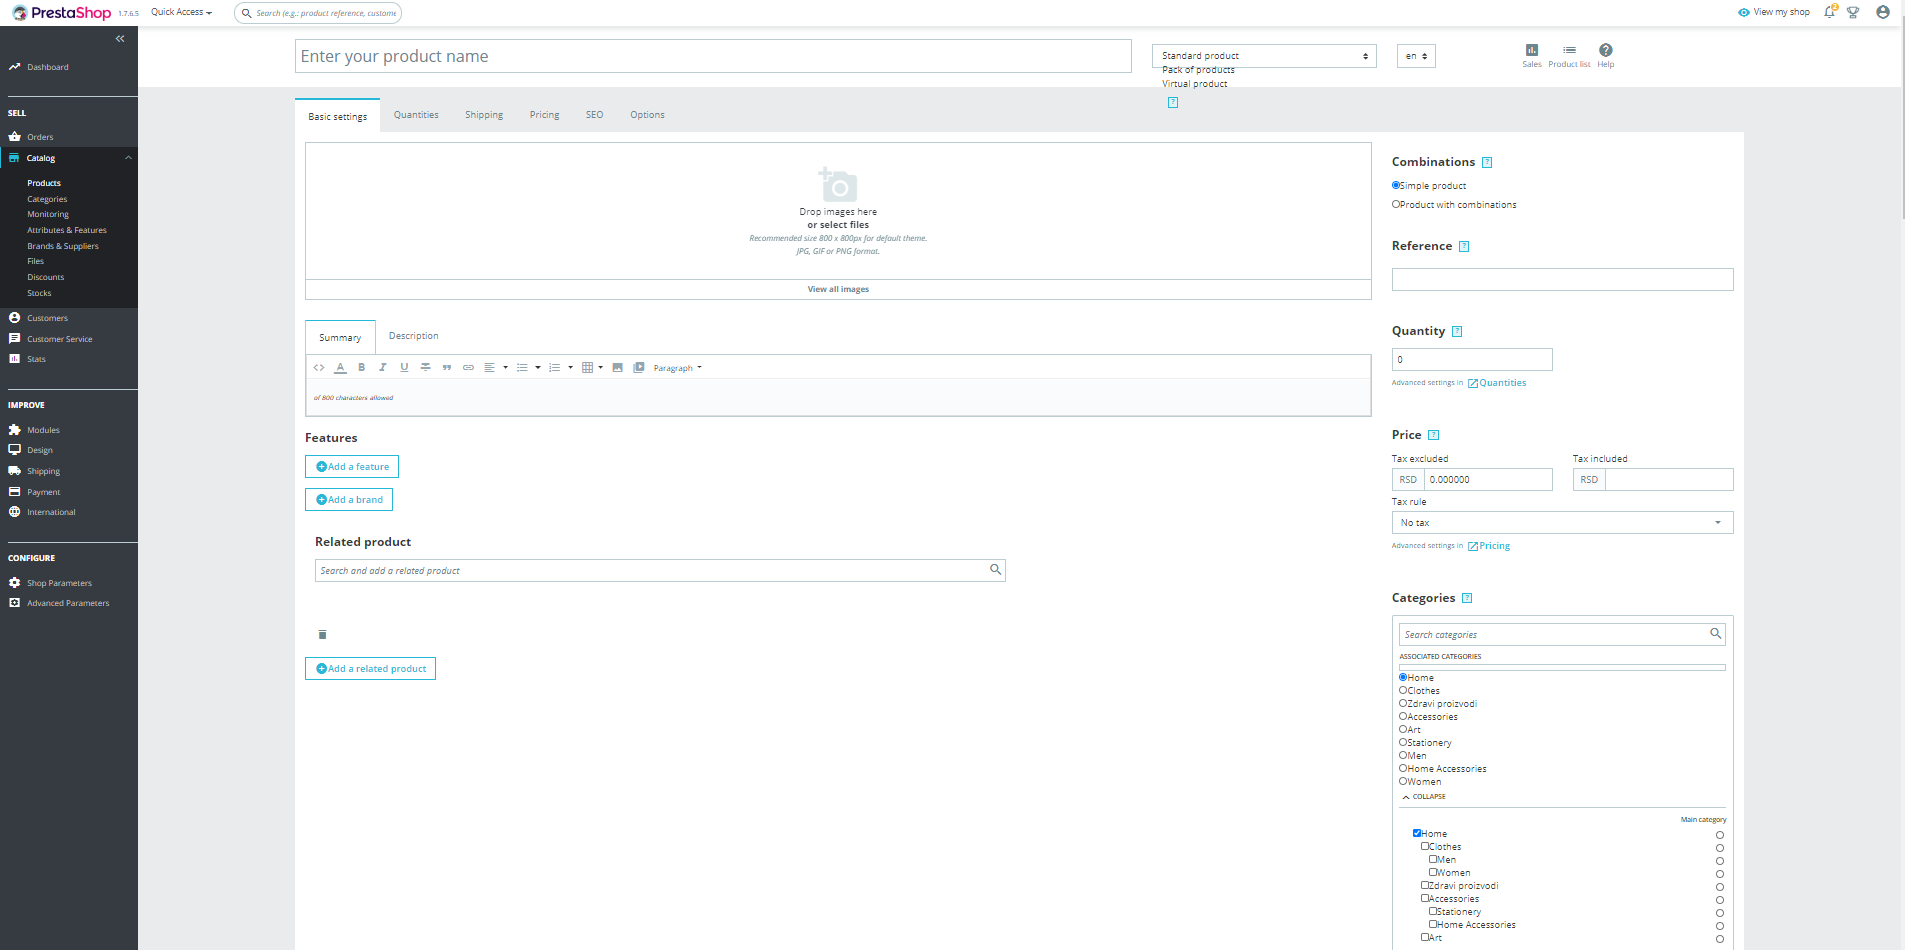Delete related product trash icon
Image resolution: width=1905 pixels, height=950 pixels.
point(322,634)
